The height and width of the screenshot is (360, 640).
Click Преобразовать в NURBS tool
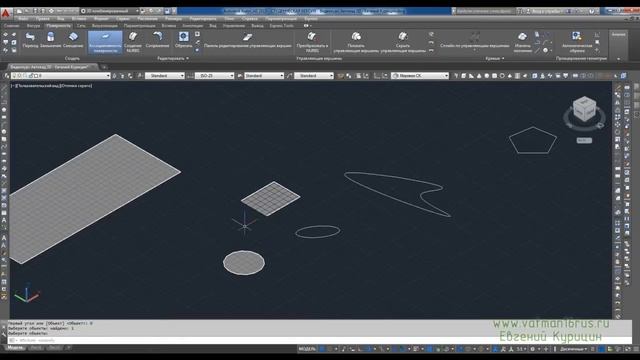312,42
